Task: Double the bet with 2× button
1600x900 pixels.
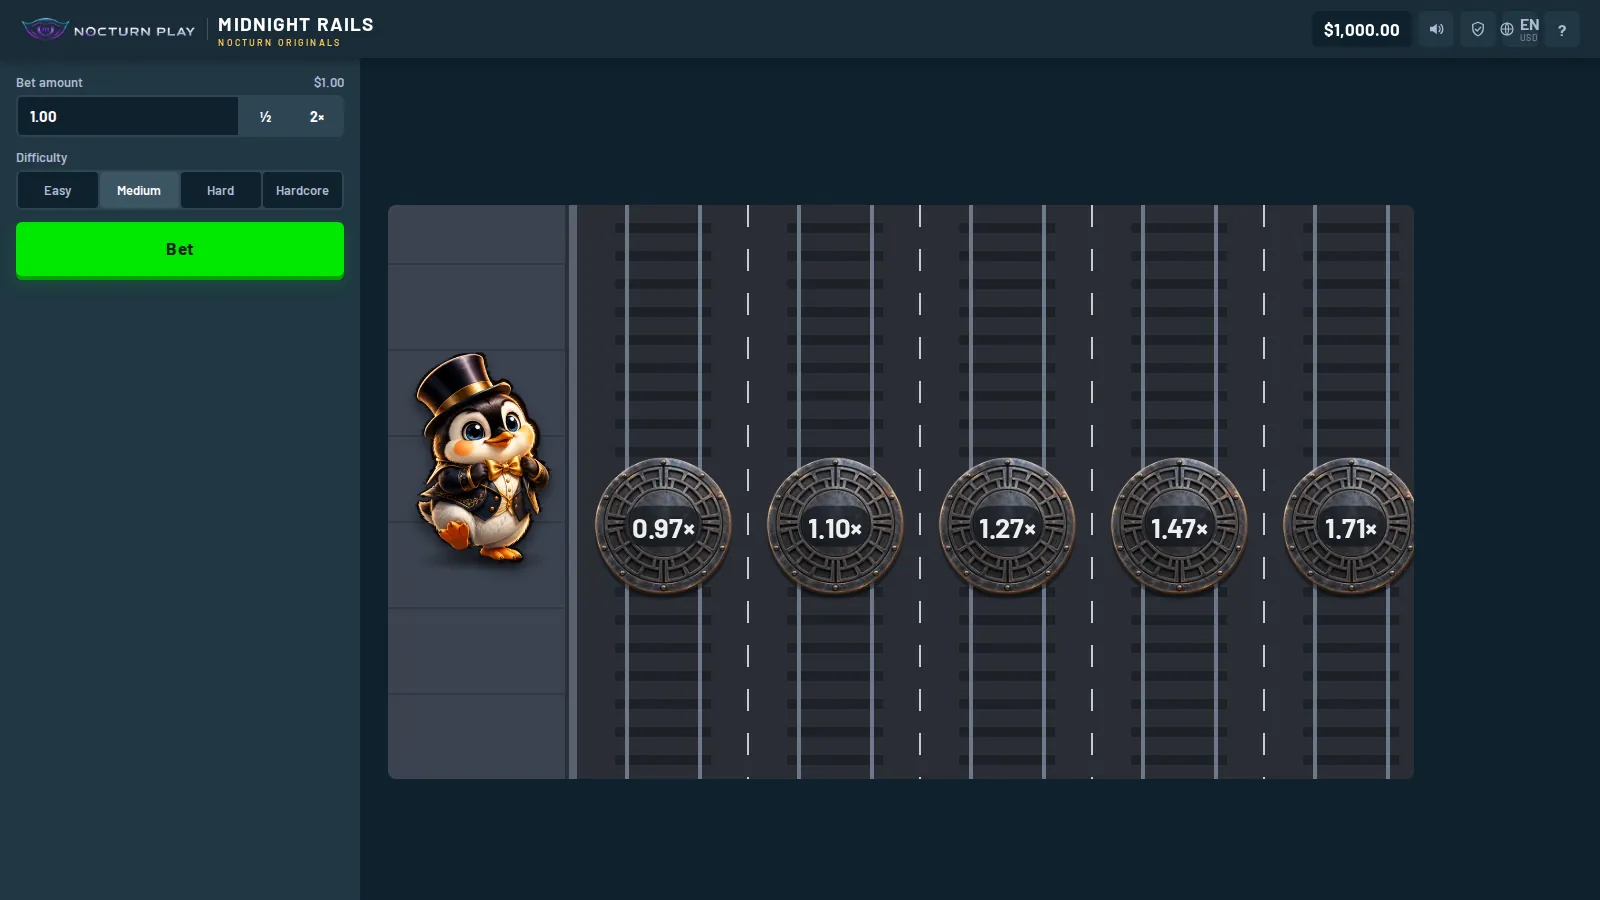Action: tap(317, 117)
